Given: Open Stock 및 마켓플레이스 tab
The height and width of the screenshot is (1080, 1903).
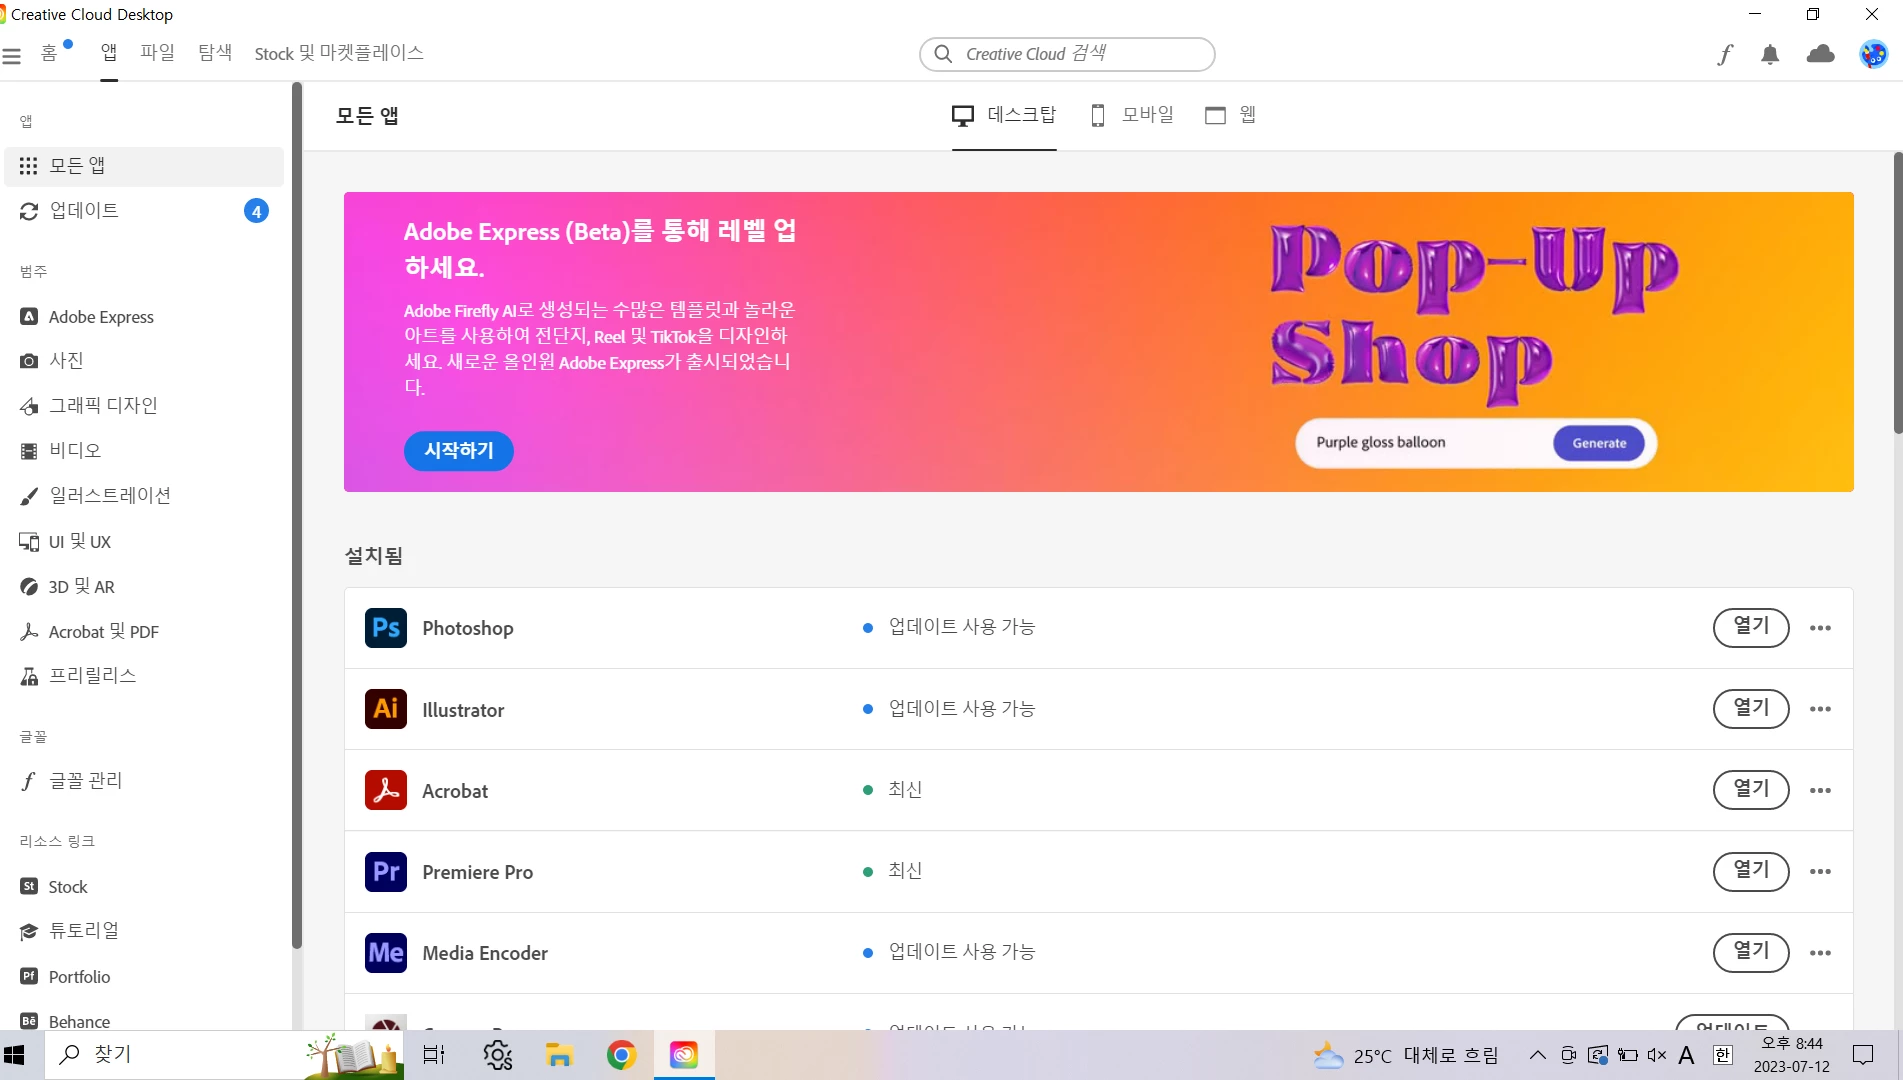Looking at the screenshot, I should (339, 53).
